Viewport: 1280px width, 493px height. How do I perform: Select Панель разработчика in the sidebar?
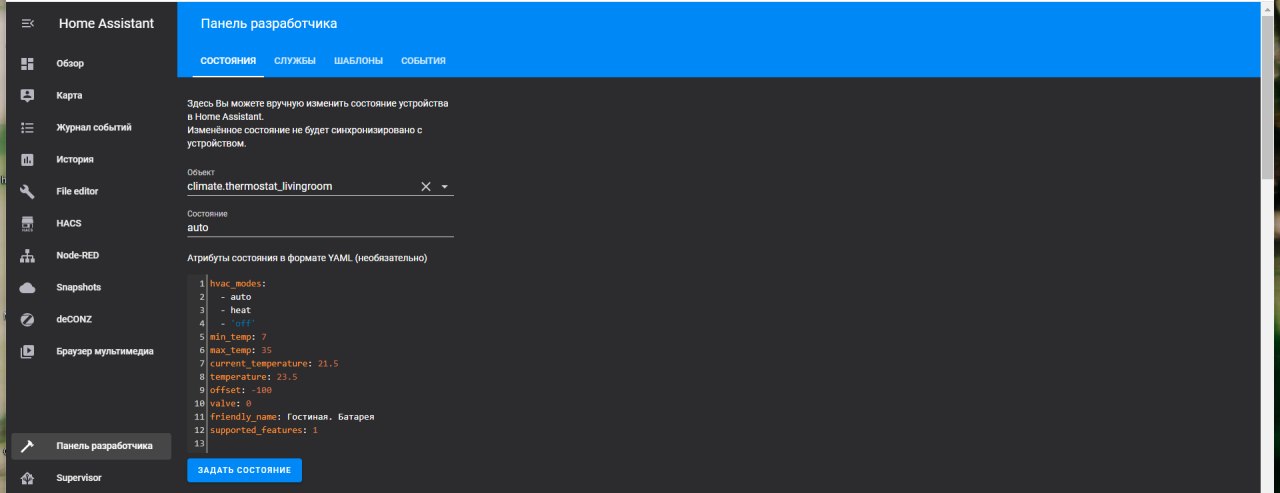pos(92,446)
